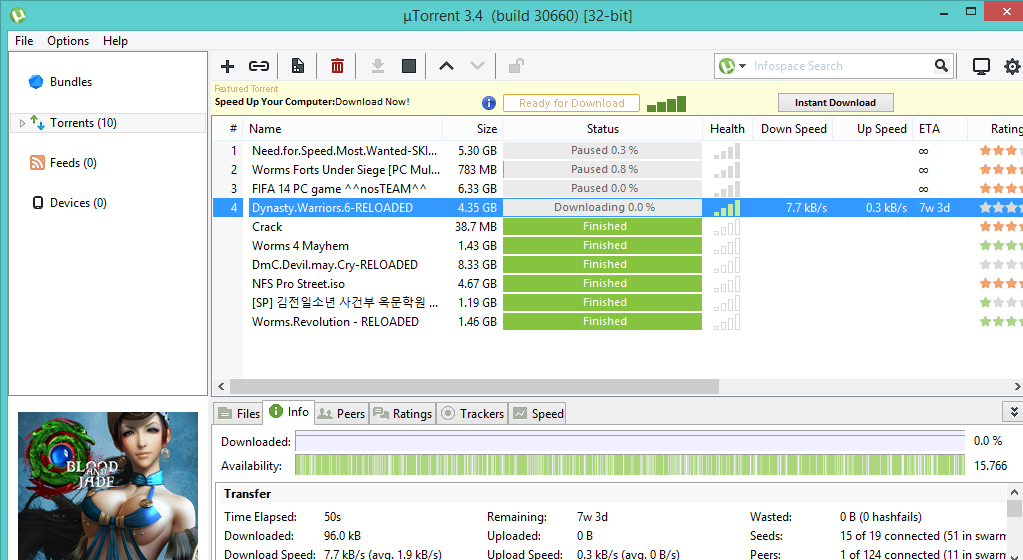Move torrent down the queue with the down arrow

tap(478, 66)
